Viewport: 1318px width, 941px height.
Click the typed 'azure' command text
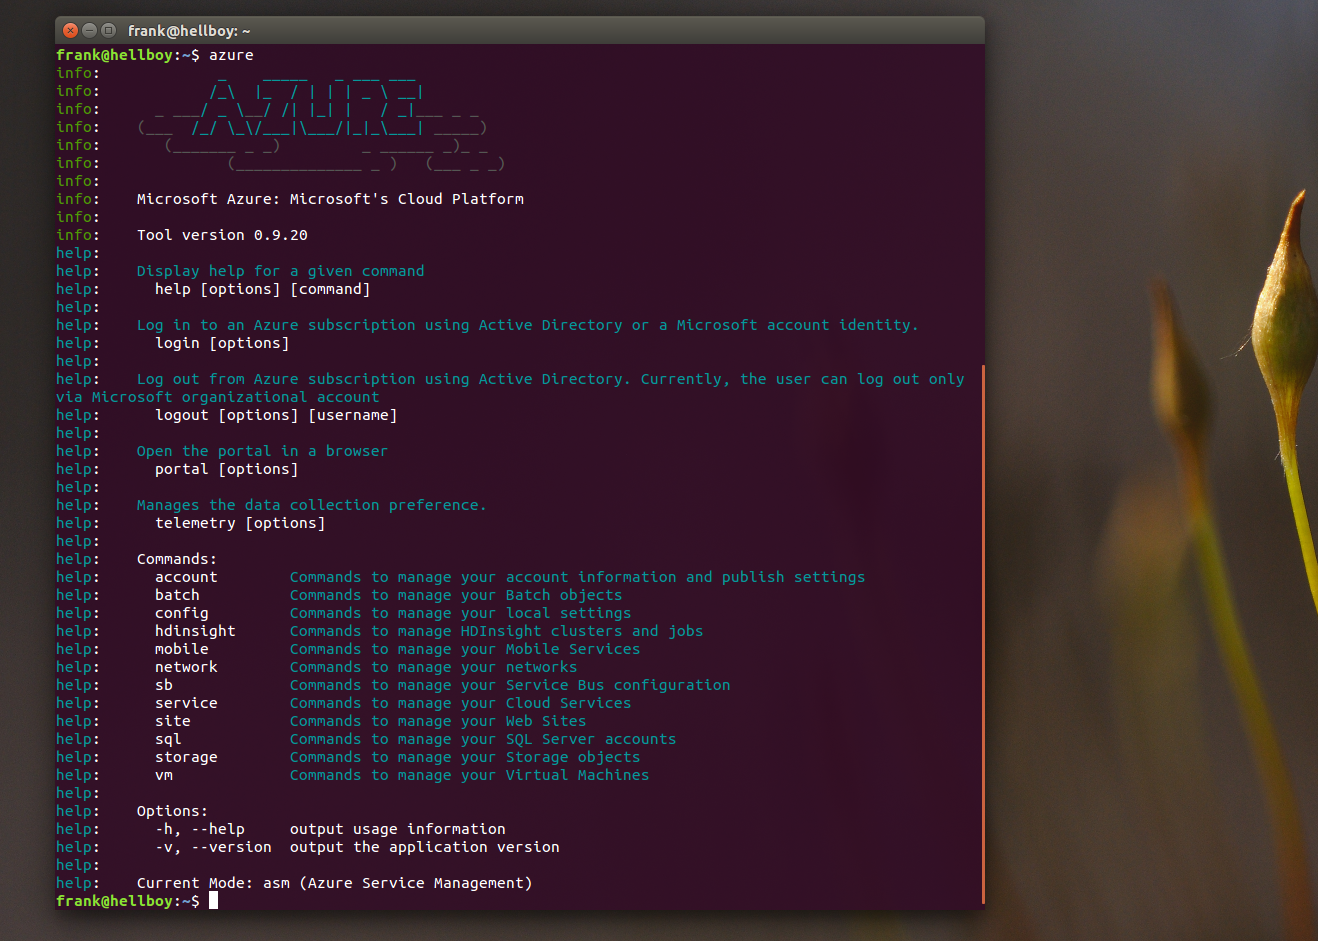(x=231, y=55)
